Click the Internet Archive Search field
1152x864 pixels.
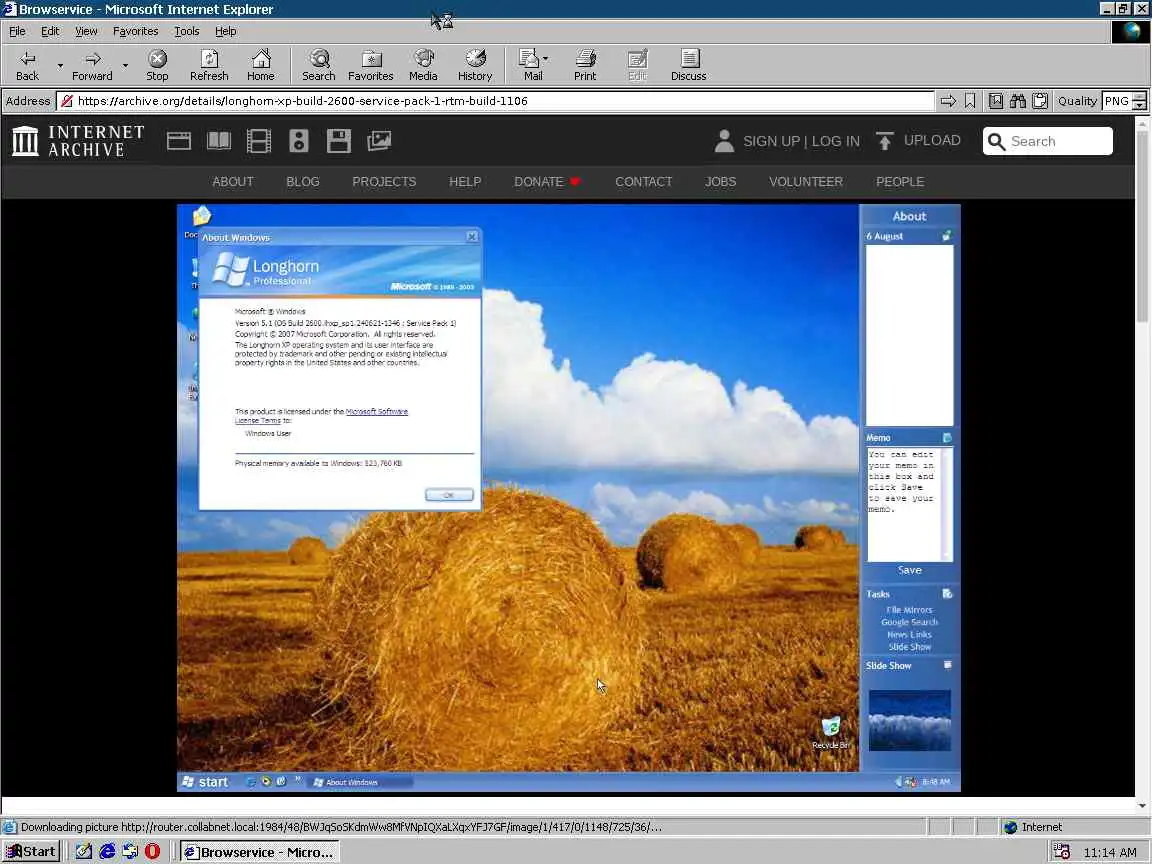point(1048,141)
